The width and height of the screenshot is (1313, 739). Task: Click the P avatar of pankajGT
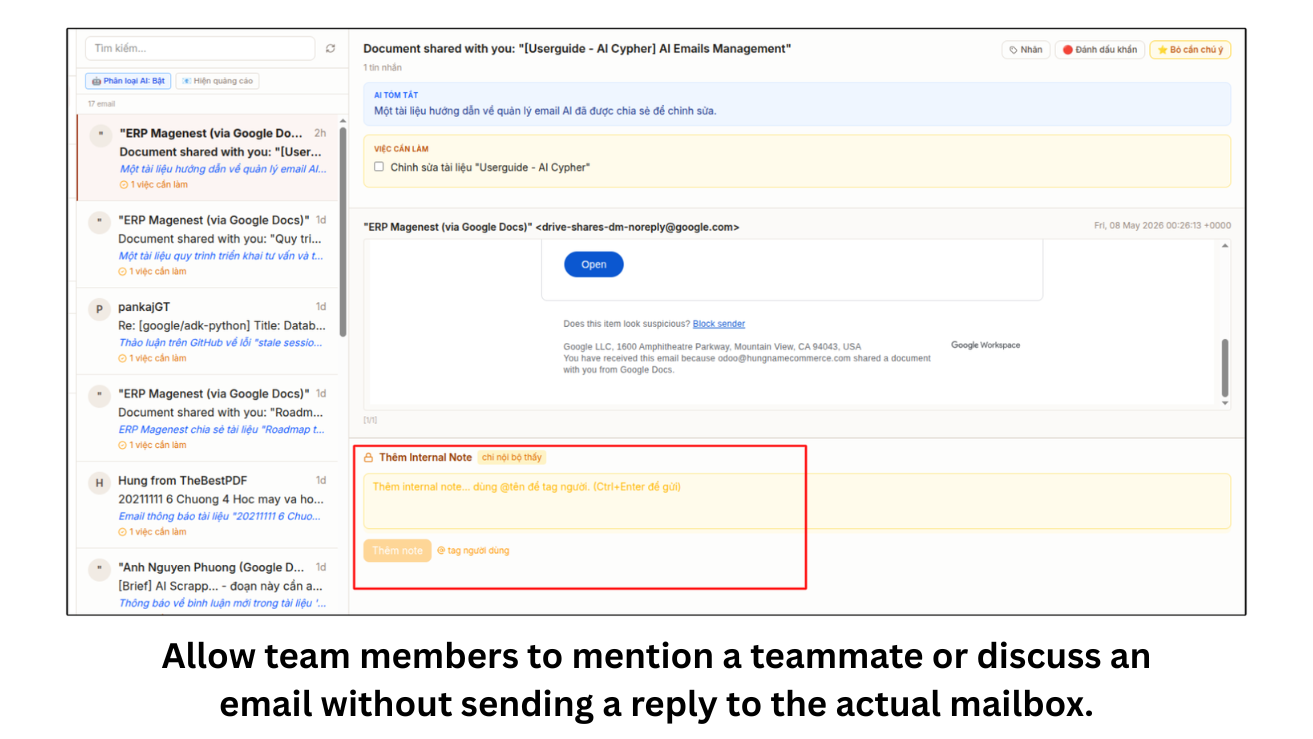pyautogui.click(x=99, y=310)
